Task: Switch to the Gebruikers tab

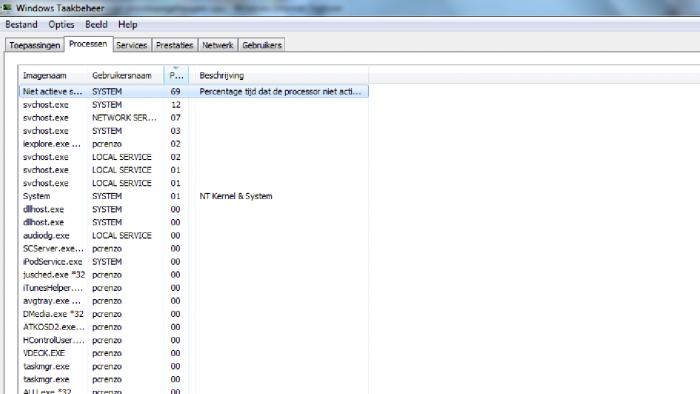Action: (262, 45)
